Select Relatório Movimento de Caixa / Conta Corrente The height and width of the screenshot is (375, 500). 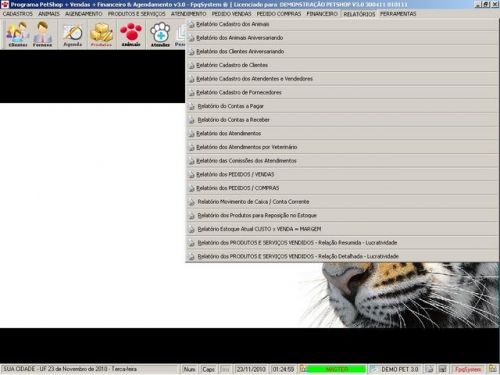tap(342, 202)
